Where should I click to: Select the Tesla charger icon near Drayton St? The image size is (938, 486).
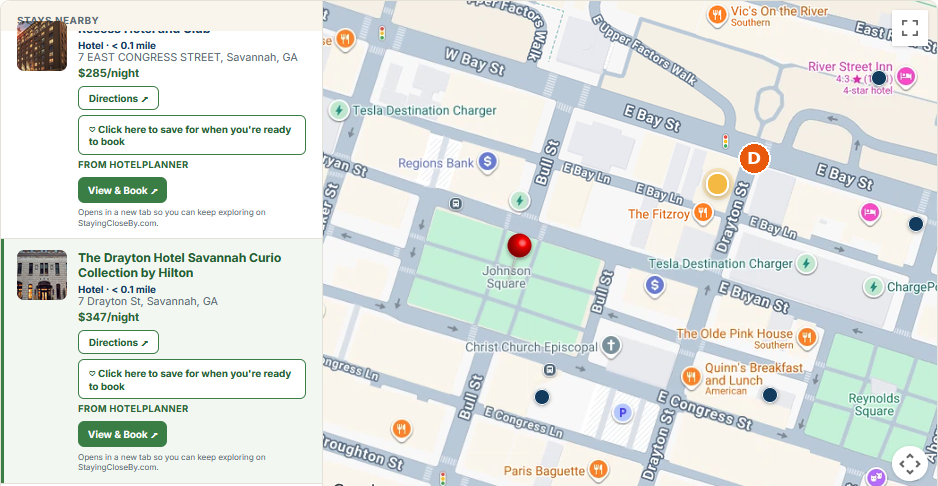click(x=806, y=263)
